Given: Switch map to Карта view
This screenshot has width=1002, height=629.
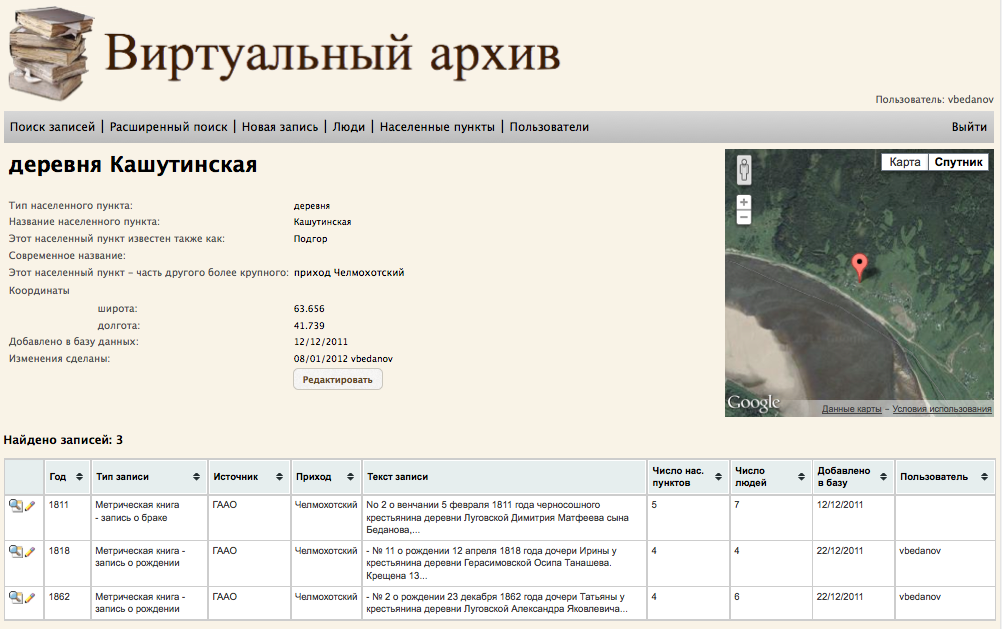Looking at the screenshot, I should 904,162.
